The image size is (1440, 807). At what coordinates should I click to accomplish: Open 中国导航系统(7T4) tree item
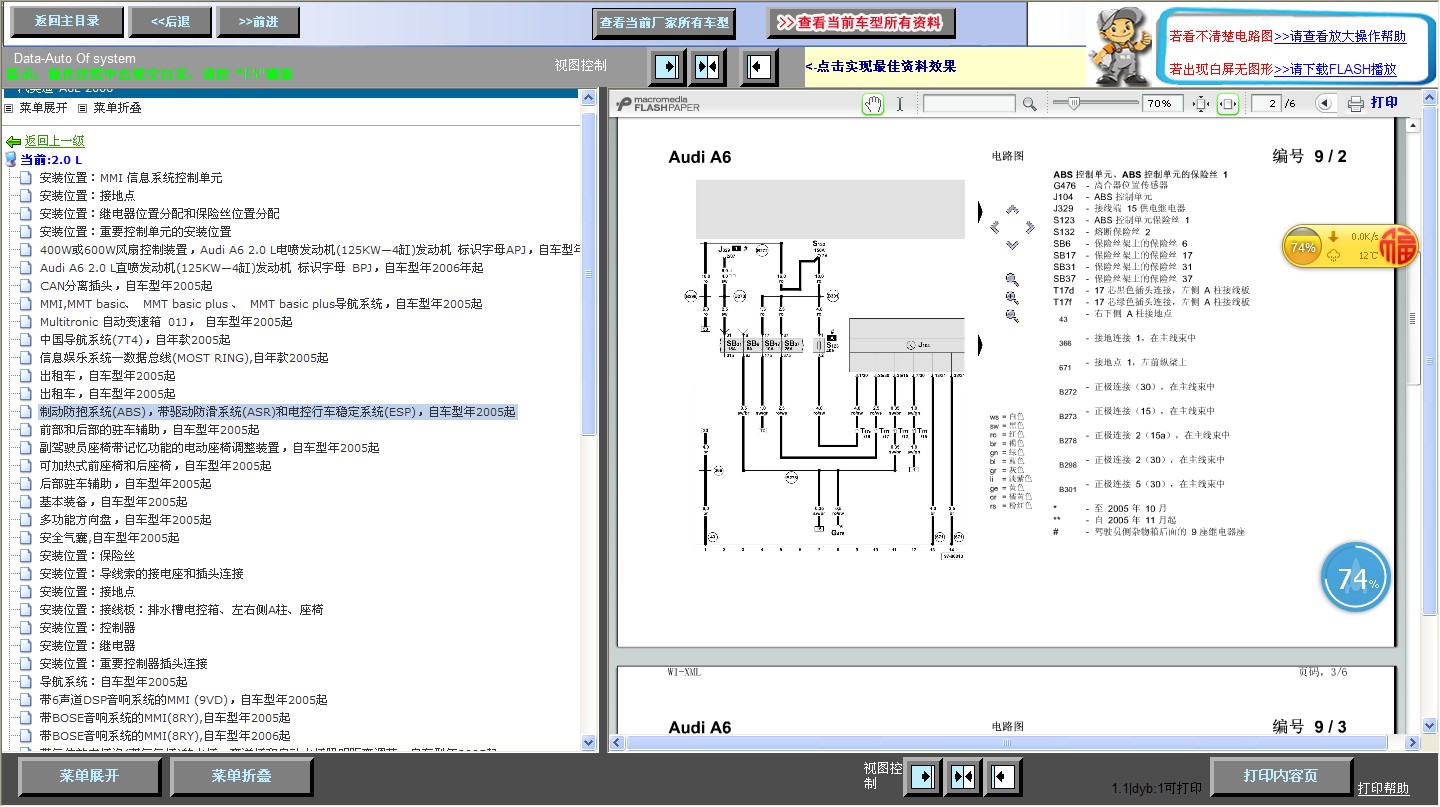point(135,340)
